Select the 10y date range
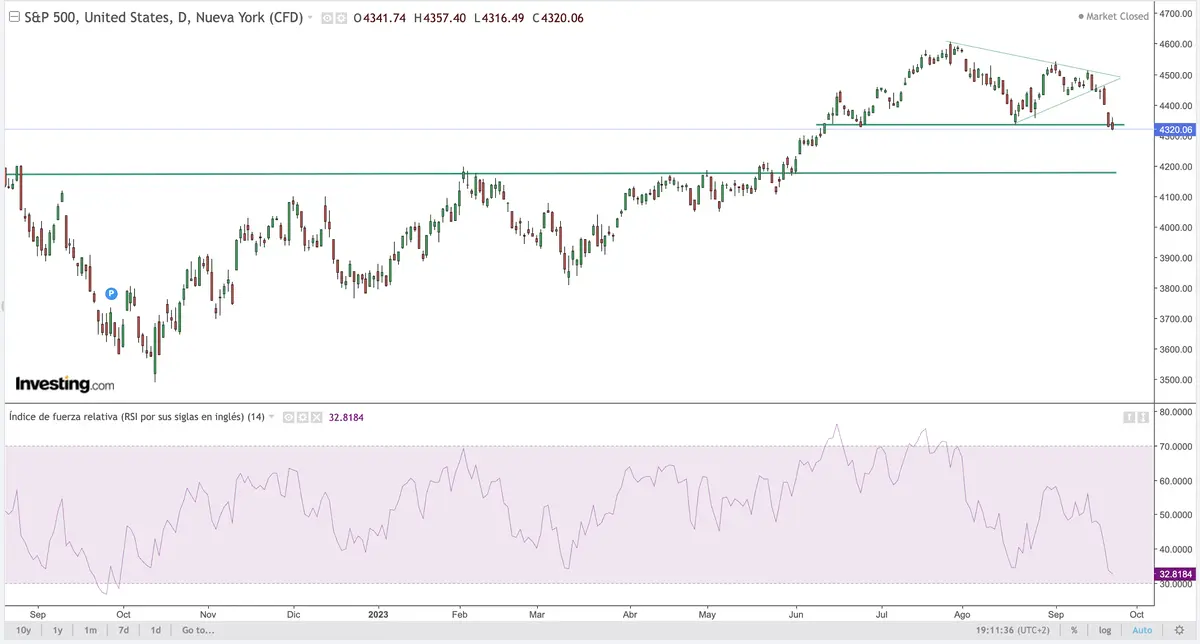The height and width of the screenshot is (644, 1200). (24, 630)
